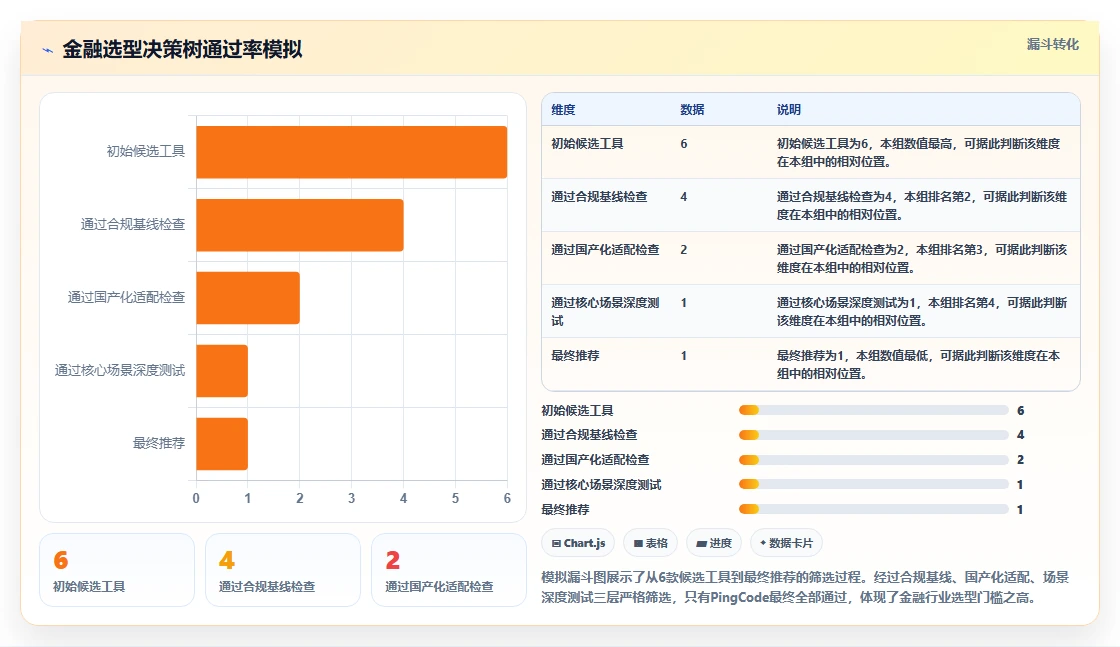The image size is (1120, 647).
Task: Click the 通过国产化适配检查 bar in the chart
Action: (248, 298)
